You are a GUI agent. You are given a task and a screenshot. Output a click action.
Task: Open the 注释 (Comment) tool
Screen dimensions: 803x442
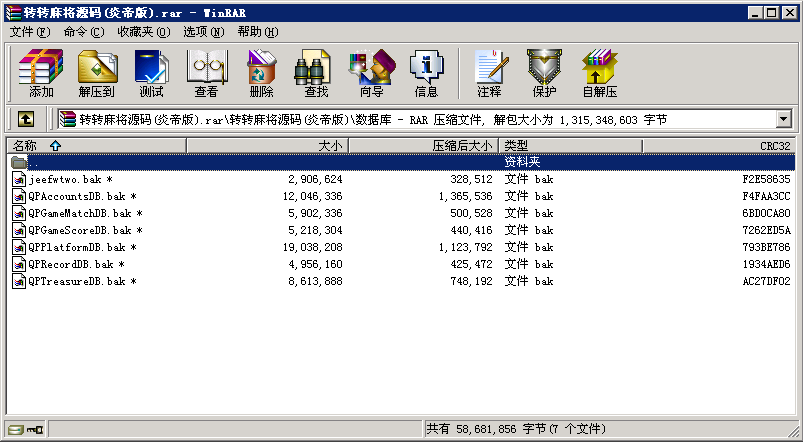click(489, 74)
